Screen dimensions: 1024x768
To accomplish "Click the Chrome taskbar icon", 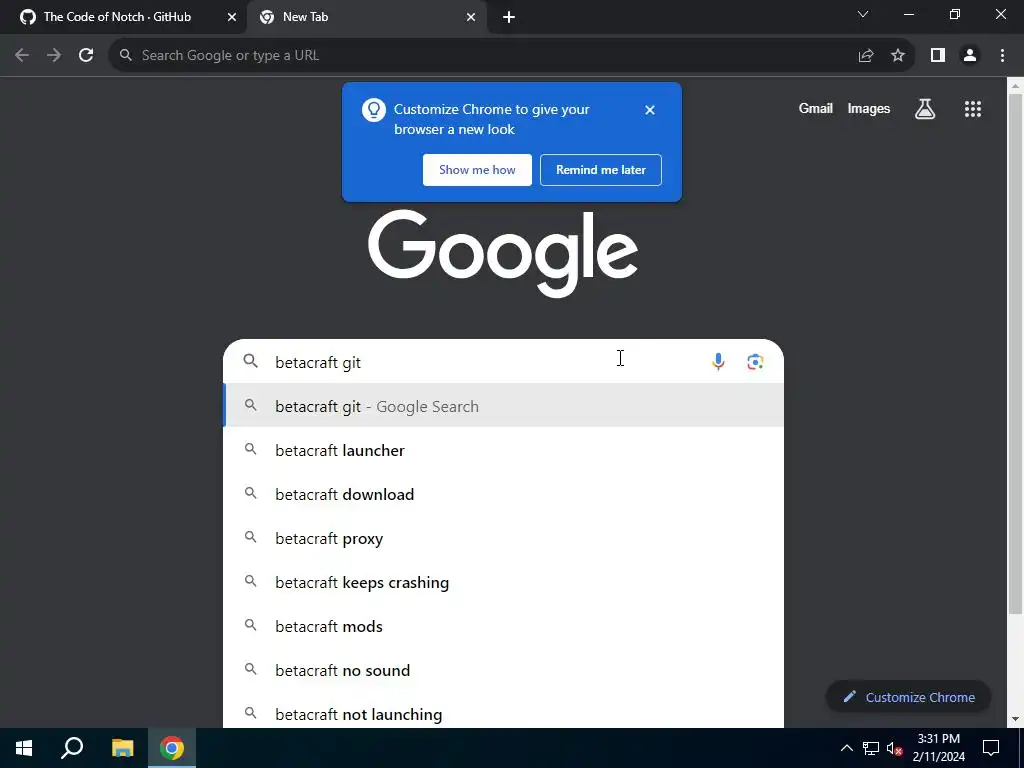I will [x=172, y=748].
